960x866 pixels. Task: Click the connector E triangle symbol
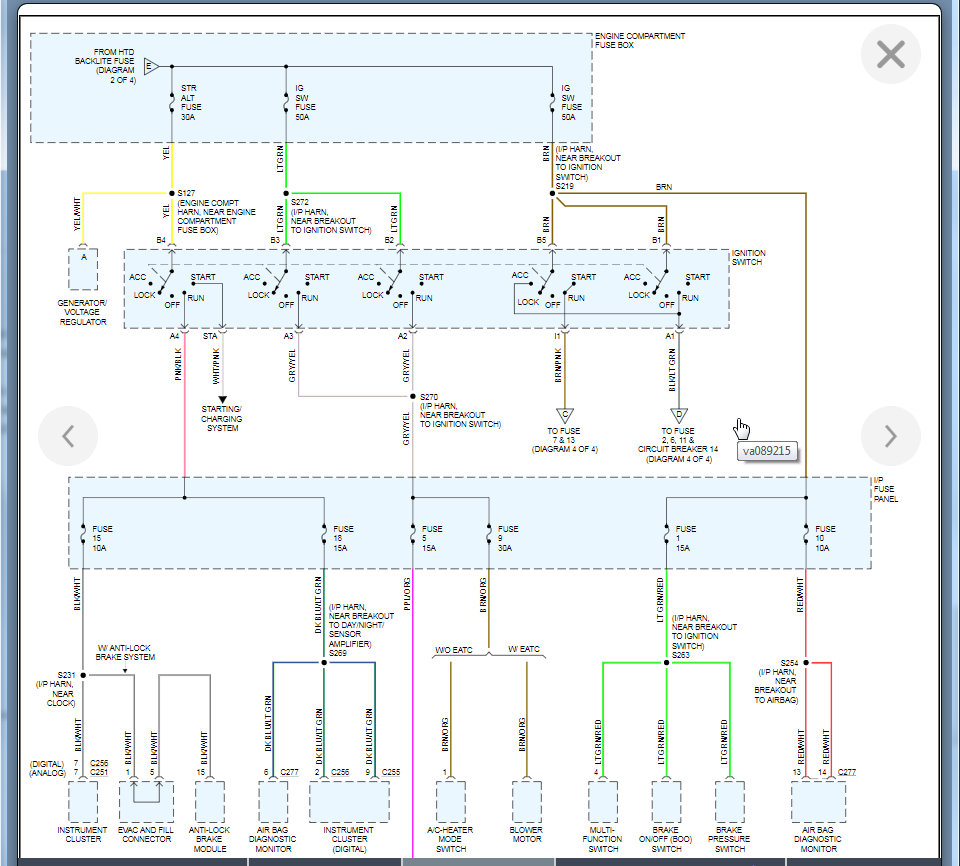point(151,66)
